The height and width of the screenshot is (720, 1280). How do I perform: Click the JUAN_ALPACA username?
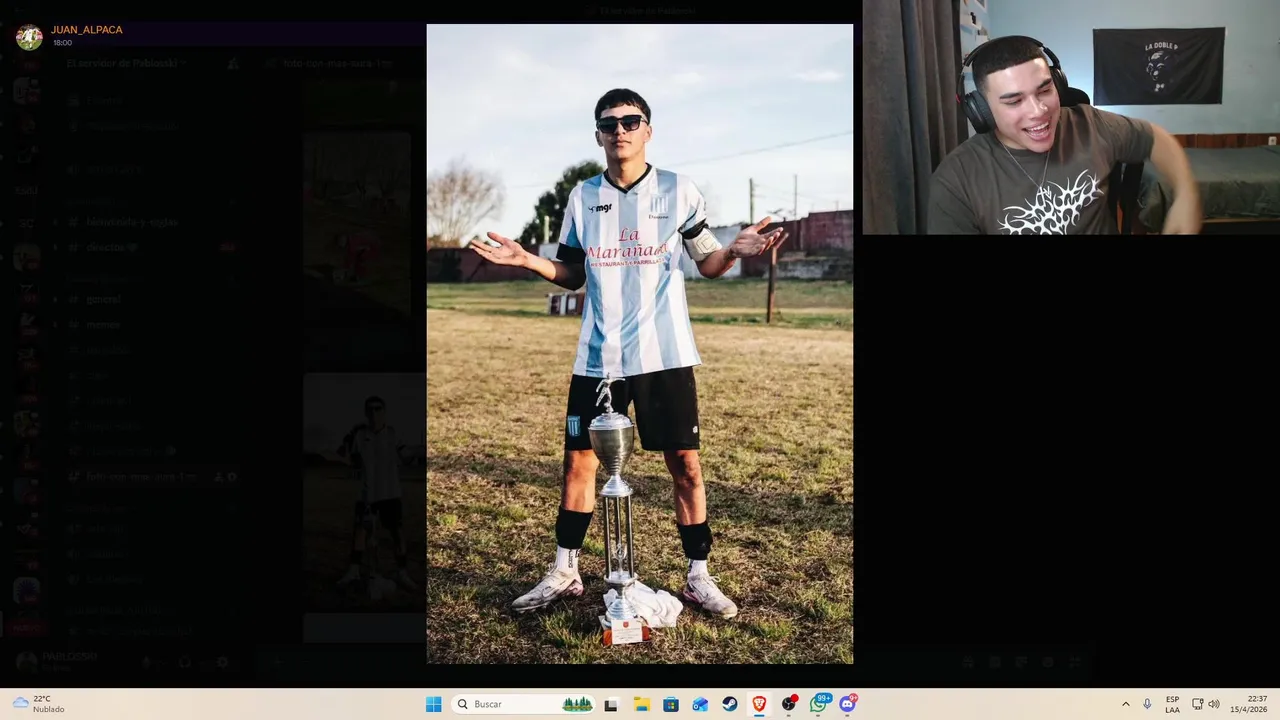(87, 30)
